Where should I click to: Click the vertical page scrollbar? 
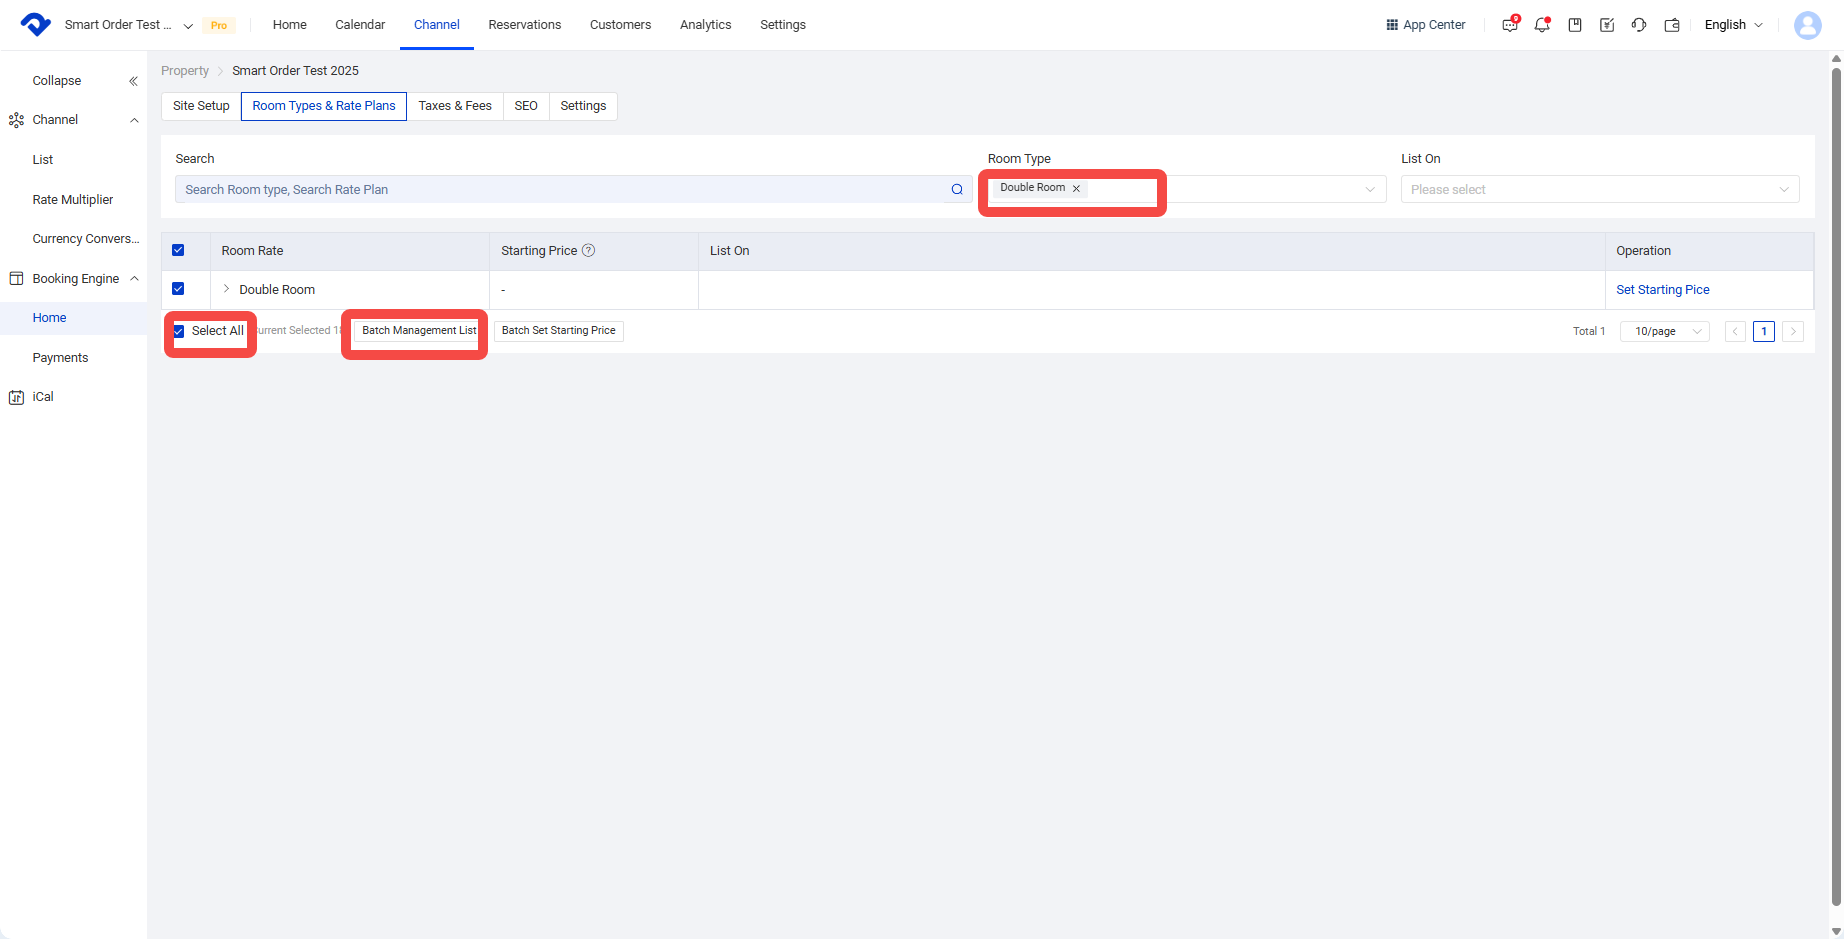(1836, 485)
